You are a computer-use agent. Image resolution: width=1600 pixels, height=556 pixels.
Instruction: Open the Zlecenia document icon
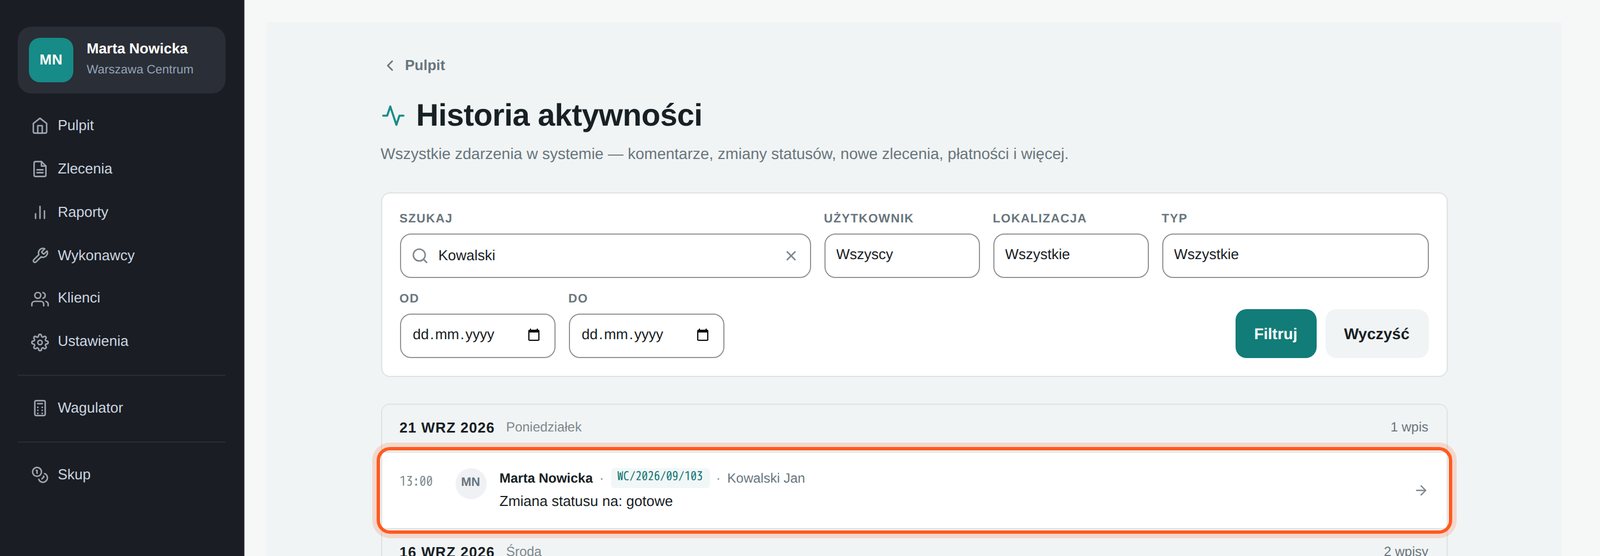(40, 169)
